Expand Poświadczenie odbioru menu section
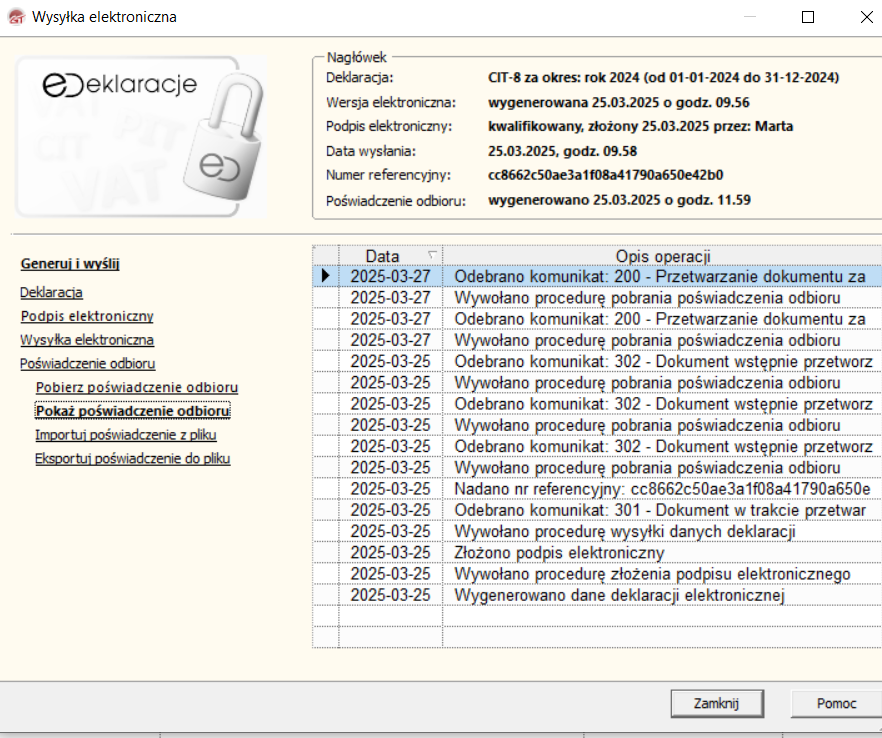The image size is (882, 738). pos(87,364)
